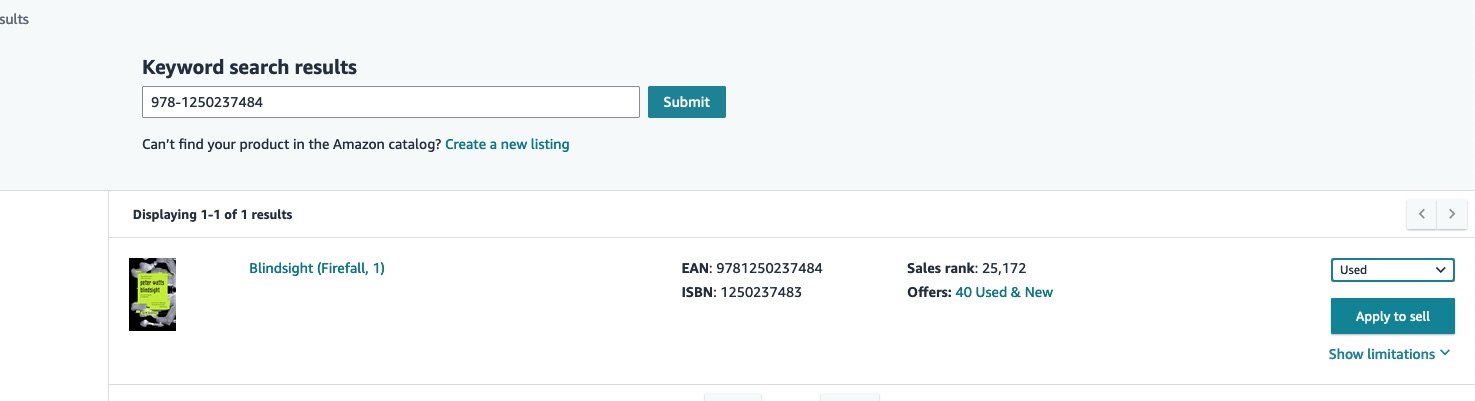Go to the previous results page arrow

(x=1421, y=214)
